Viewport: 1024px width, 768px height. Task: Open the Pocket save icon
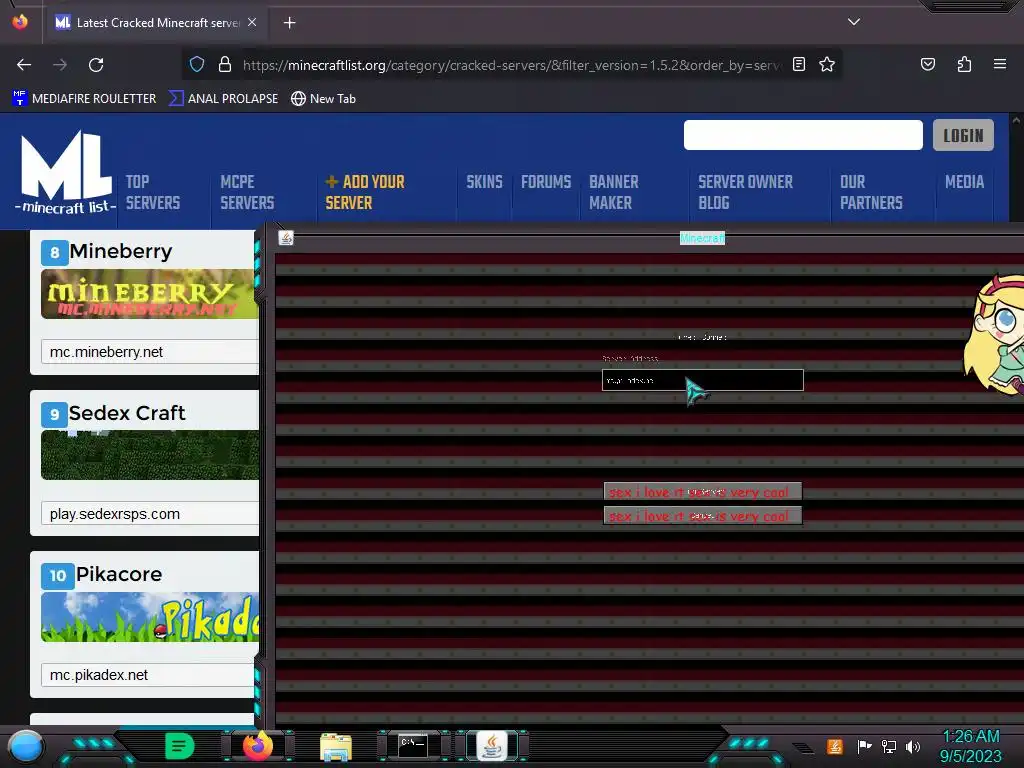(x=927, y=64)
